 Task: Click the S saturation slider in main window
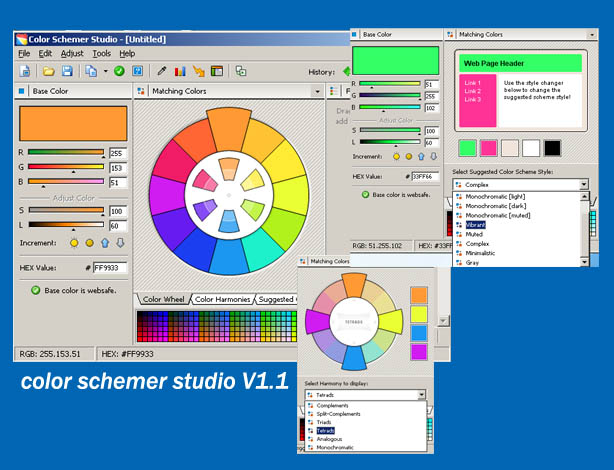66,210
